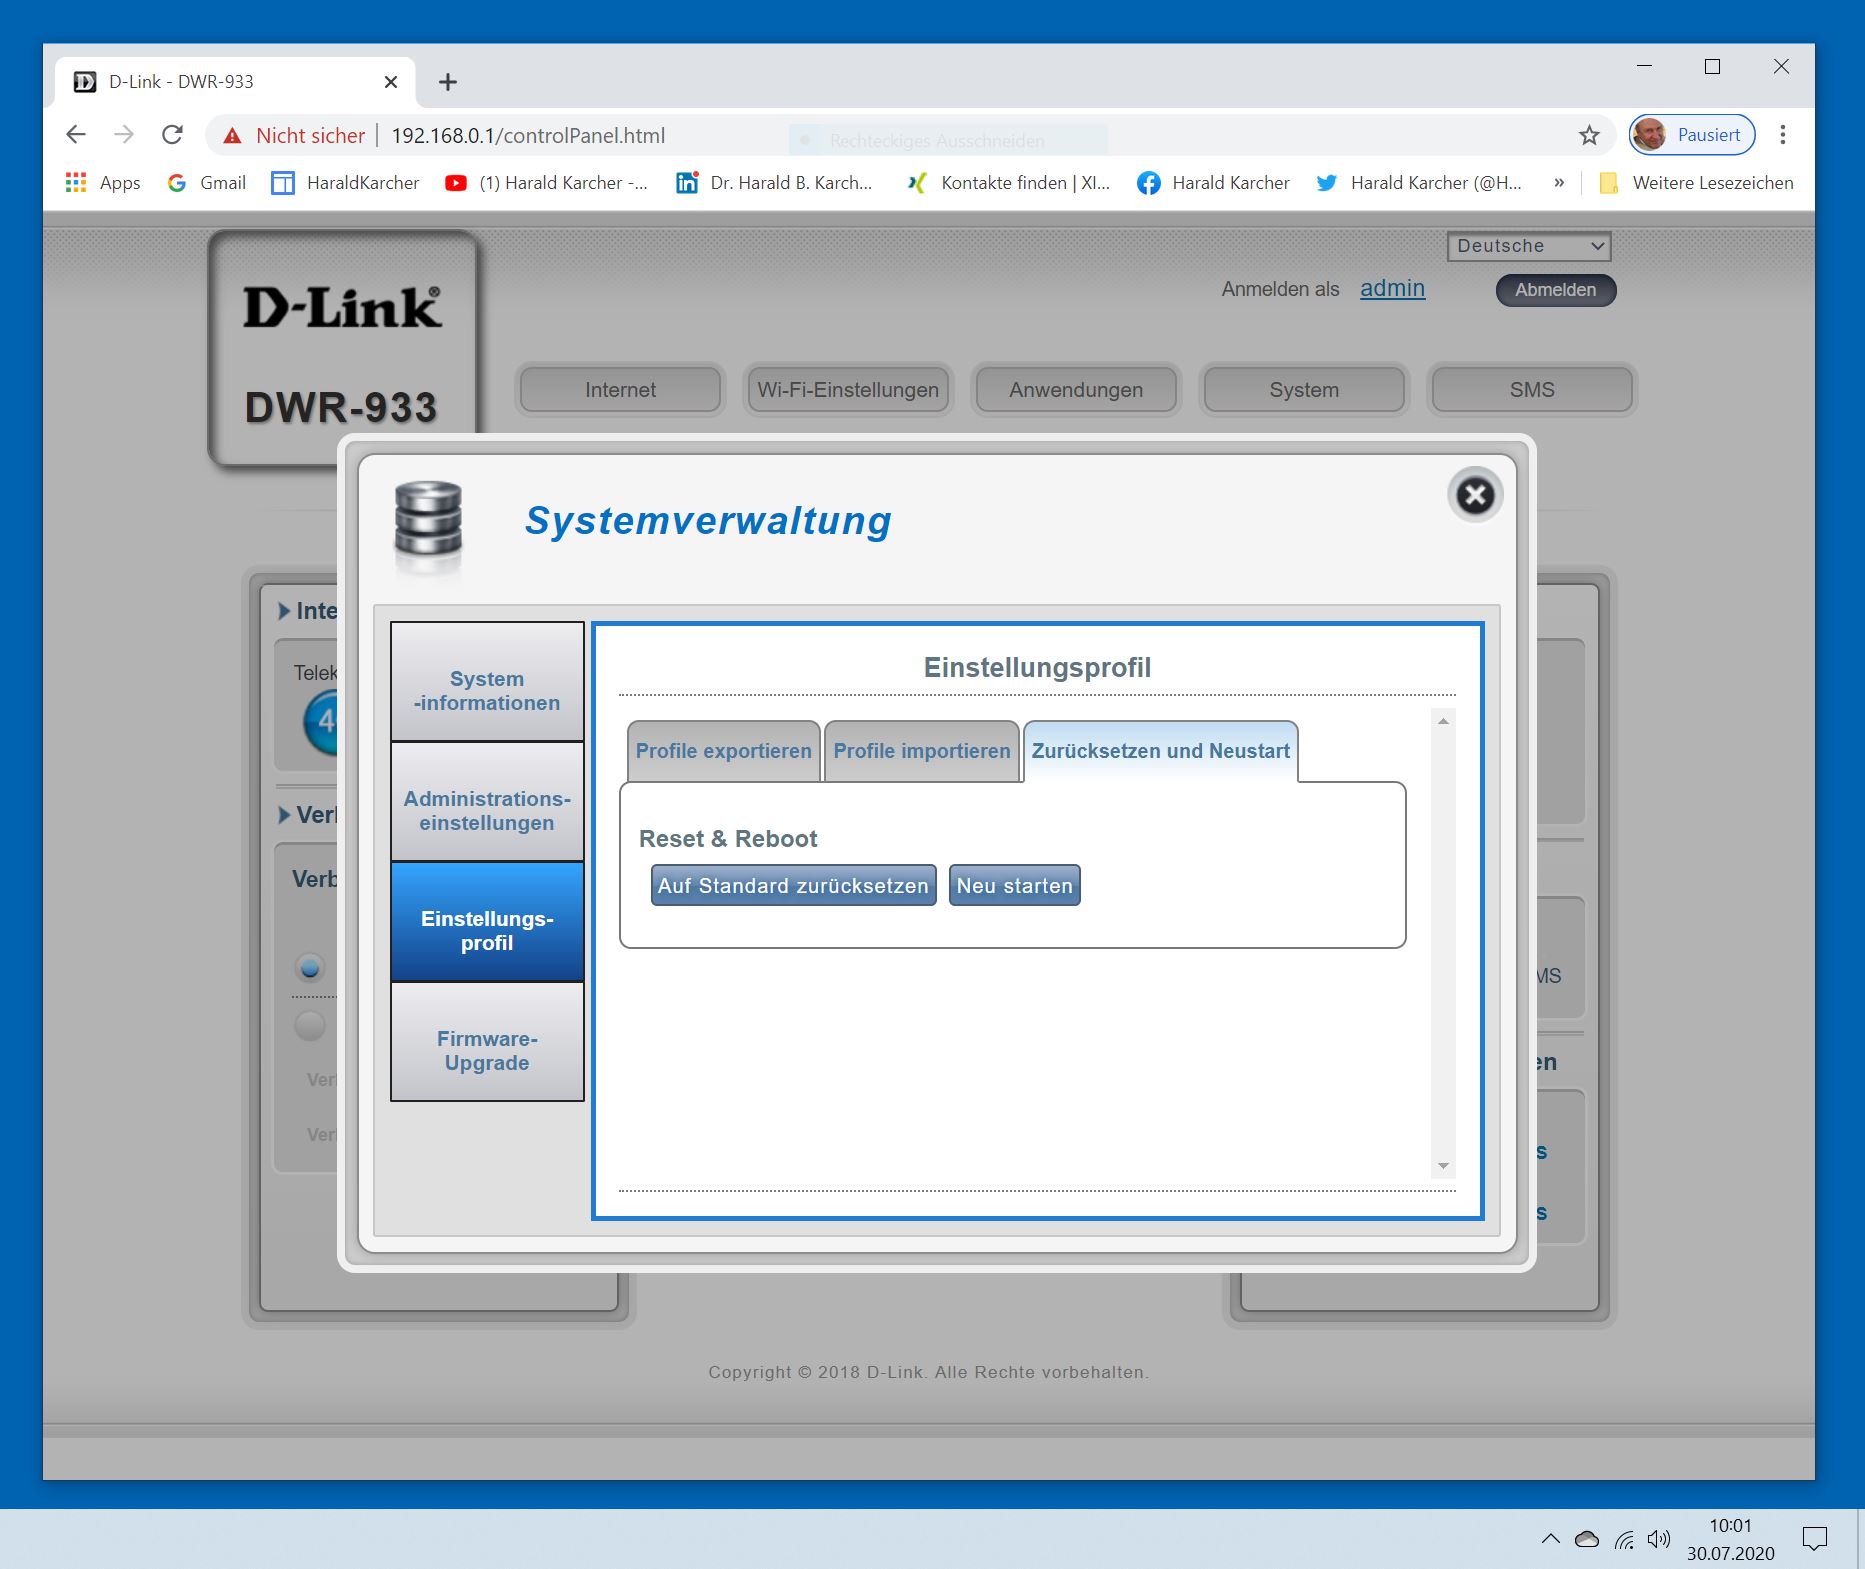Open the Windows notification center

[x=1814, y=1539]
